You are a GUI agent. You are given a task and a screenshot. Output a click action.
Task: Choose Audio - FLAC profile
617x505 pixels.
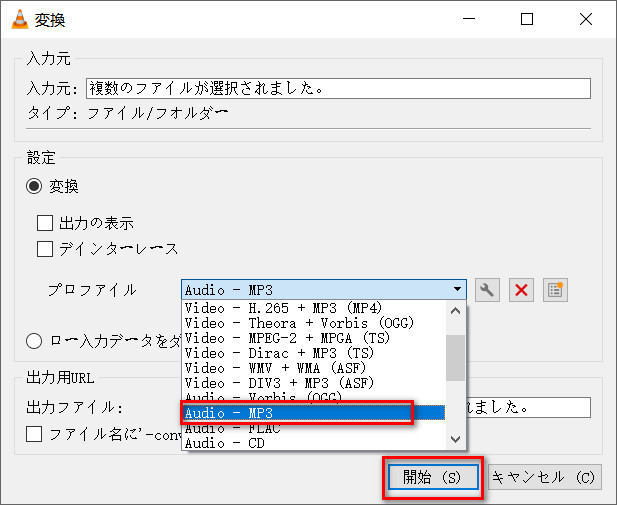(314, 428)
